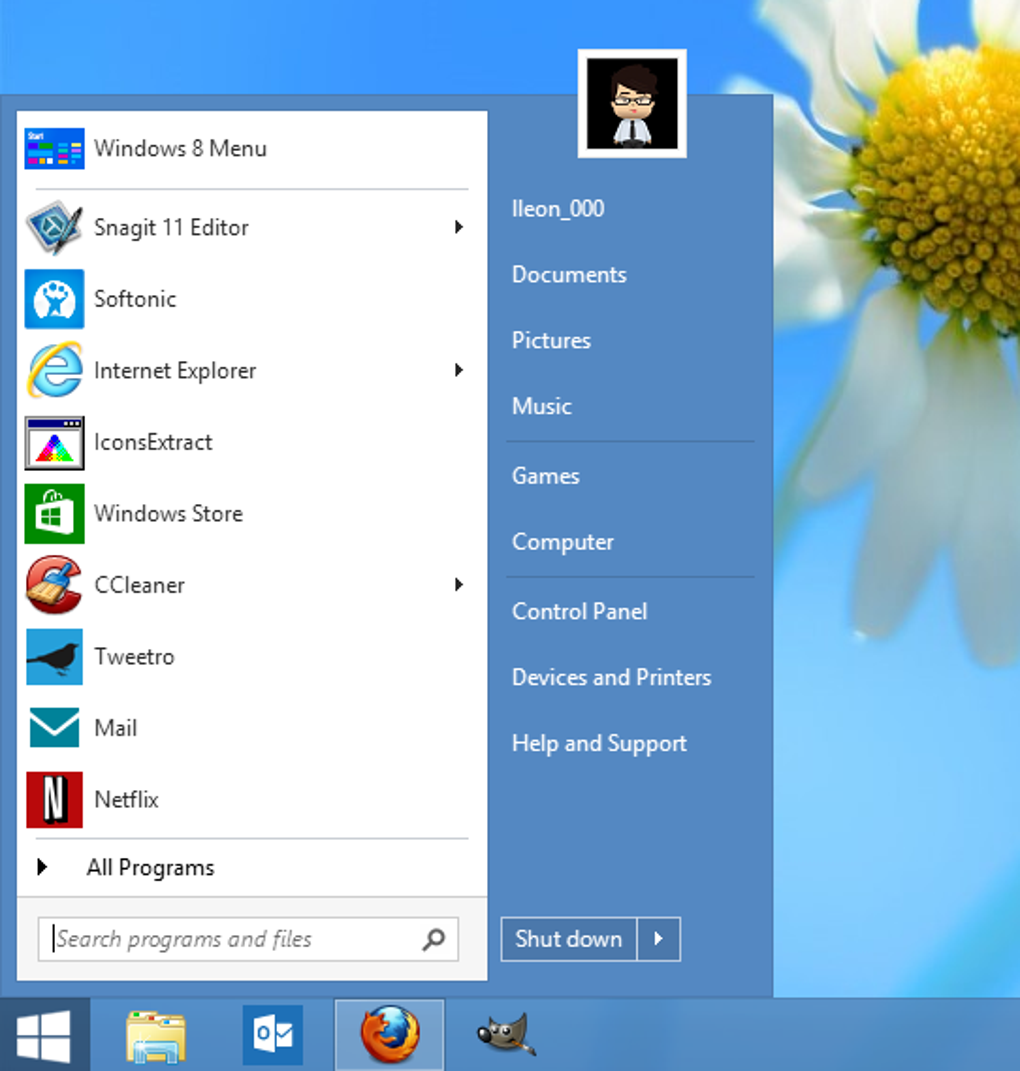
Task: Click the user account avatar picture
Action: click(x=632, y=104)
